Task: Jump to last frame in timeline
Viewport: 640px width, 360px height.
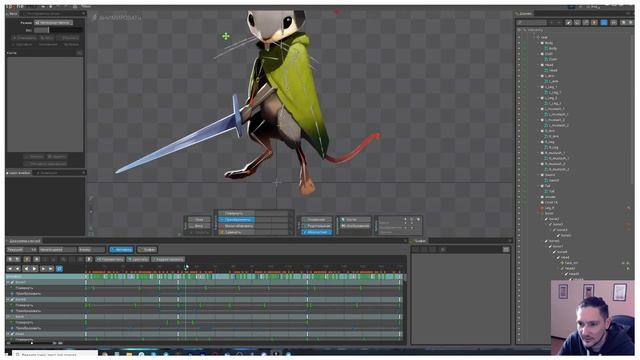Action: pos(51,269)
